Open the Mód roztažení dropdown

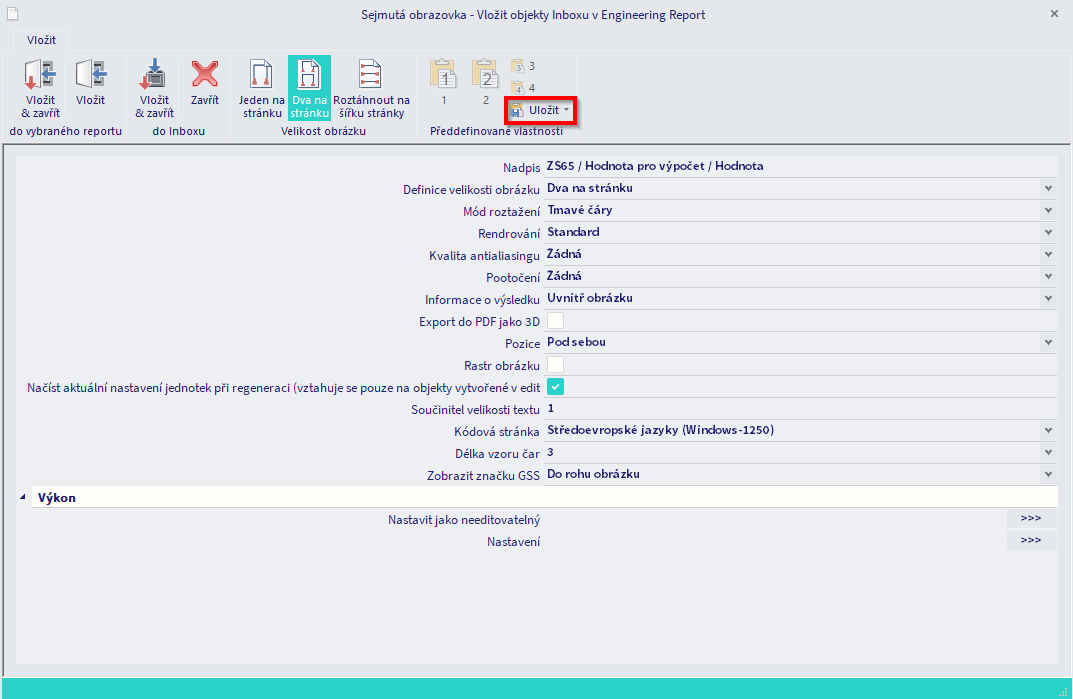tap(1047, 210)
